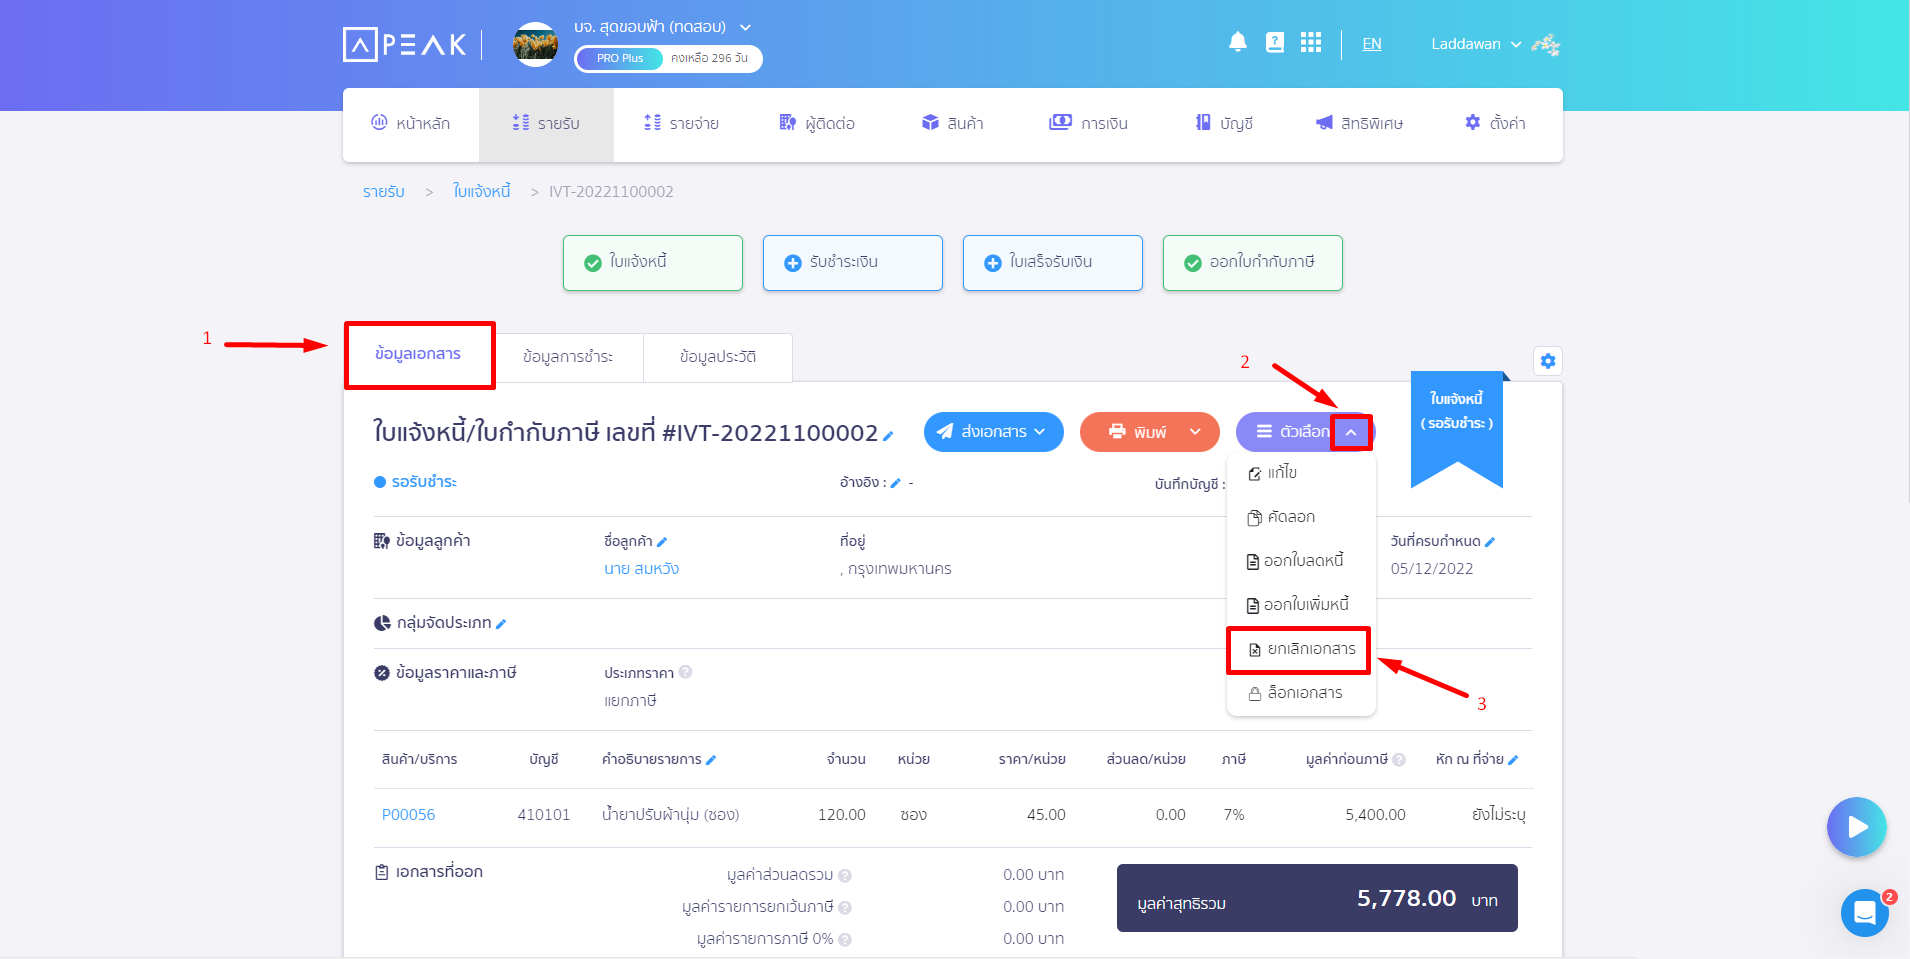The image size is (1910, 959).
Task: Open the การเงิน menu
Action: (1088, 123)
